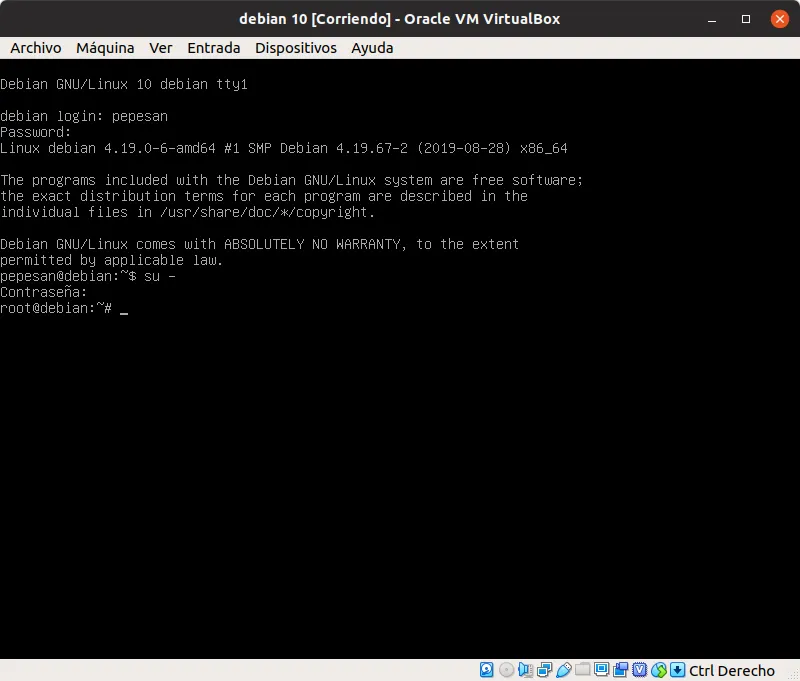This screenshot has width=800, height=681.
Task: Click the hard disk activity indicator
Action: (x=487, y=670)
